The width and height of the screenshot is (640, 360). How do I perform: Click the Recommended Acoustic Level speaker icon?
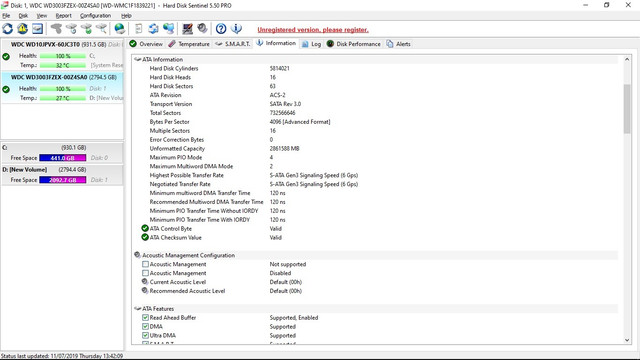[145, 291]
